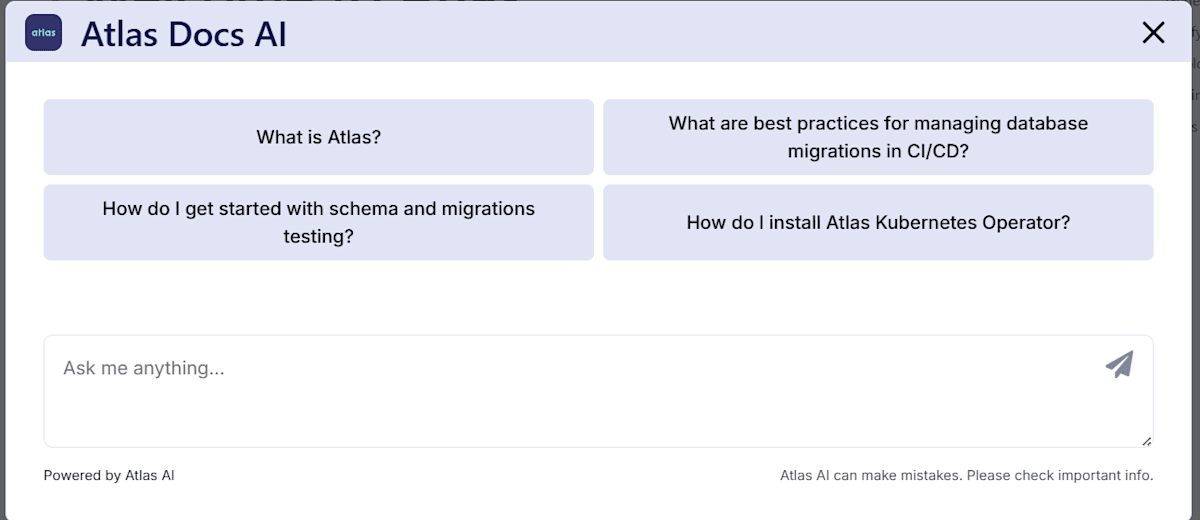Click the Atlas logo icon

pyautogui.click(x=43, y=32)
